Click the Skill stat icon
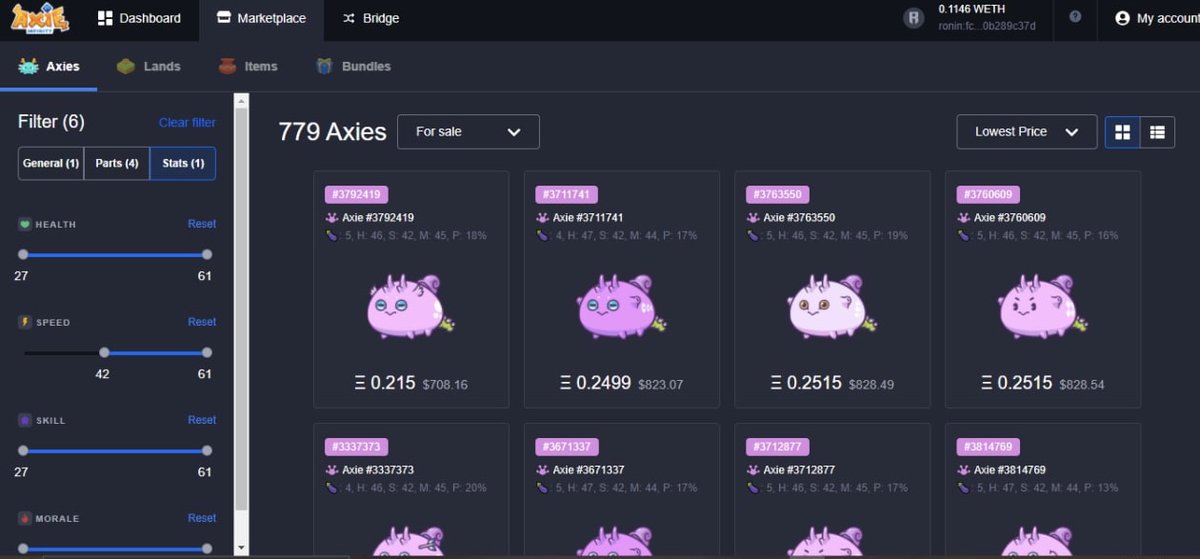This screenshot has height=559, width=1200. 25,420
